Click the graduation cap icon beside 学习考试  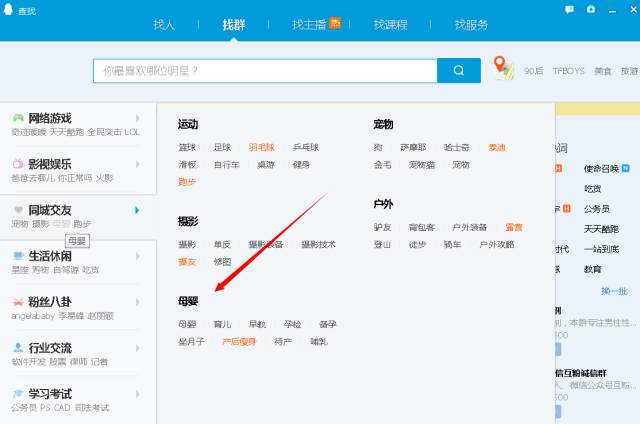[18, 394]
